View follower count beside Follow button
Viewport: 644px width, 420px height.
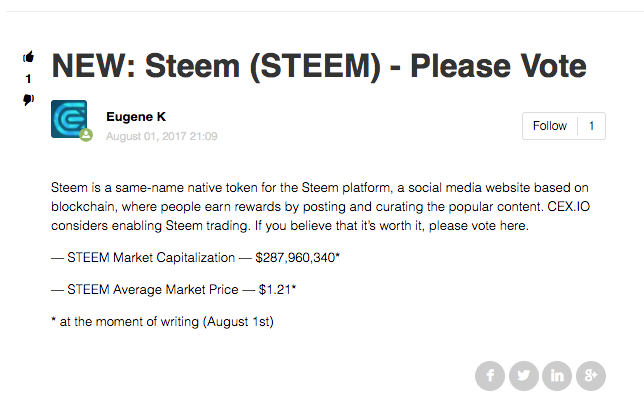click(x=591, y=126)
